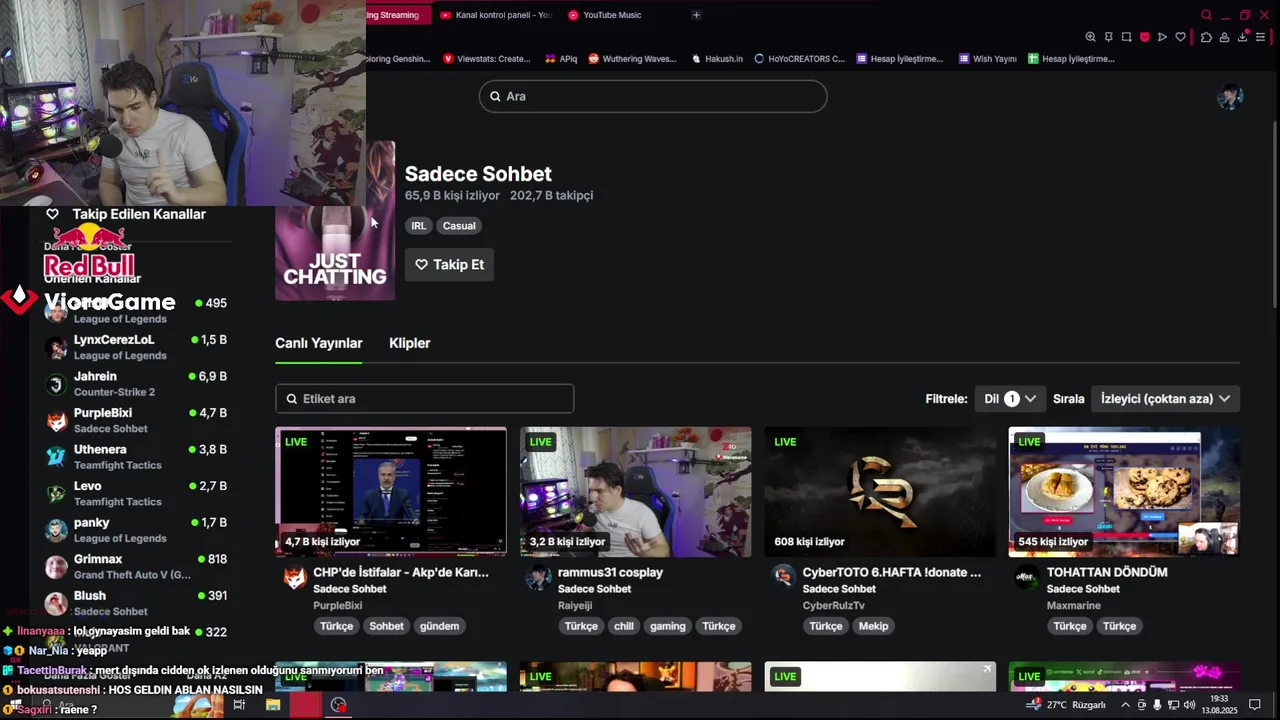This screenshot has height=720, width=1280.
Task: Open the easy setup sliders icon
Action: click(1261, 37)
